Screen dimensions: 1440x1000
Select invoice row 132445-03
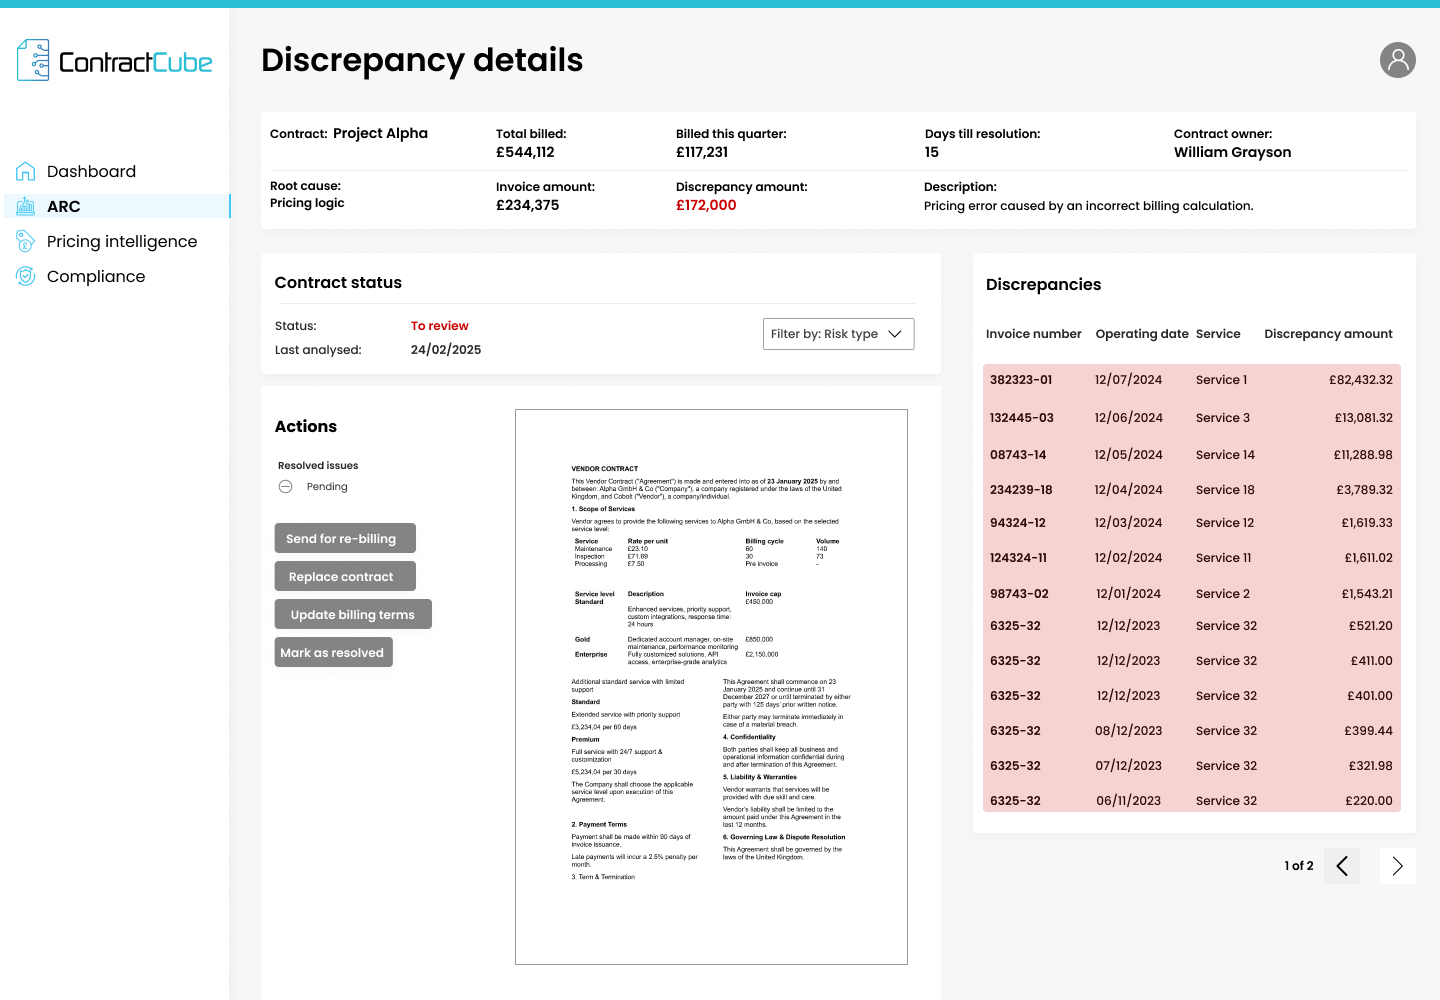point(1192,418)
